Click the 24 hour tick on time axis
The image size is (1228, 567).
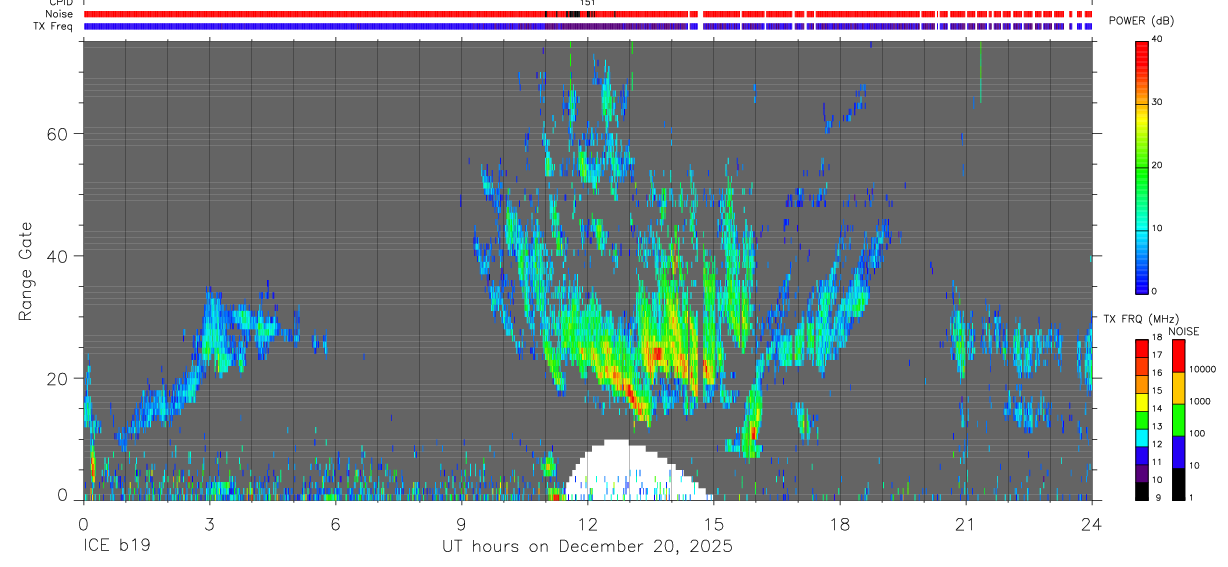click(x=1092, y=524)
